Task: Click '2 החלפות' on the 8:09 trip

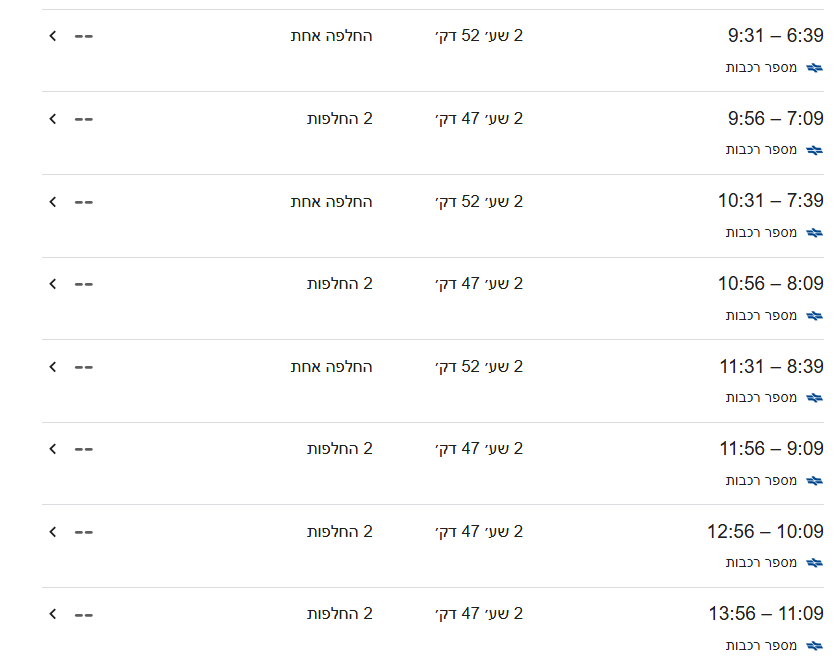Action: pos(340,284)
